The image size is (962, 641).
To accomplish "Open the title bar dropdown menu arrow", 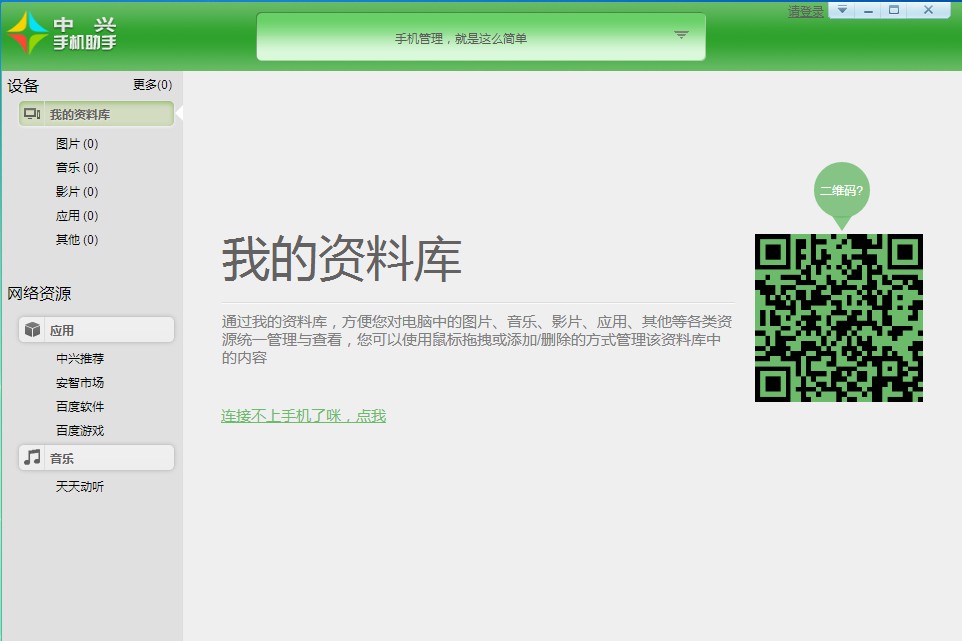I will (x=842, y=10).
